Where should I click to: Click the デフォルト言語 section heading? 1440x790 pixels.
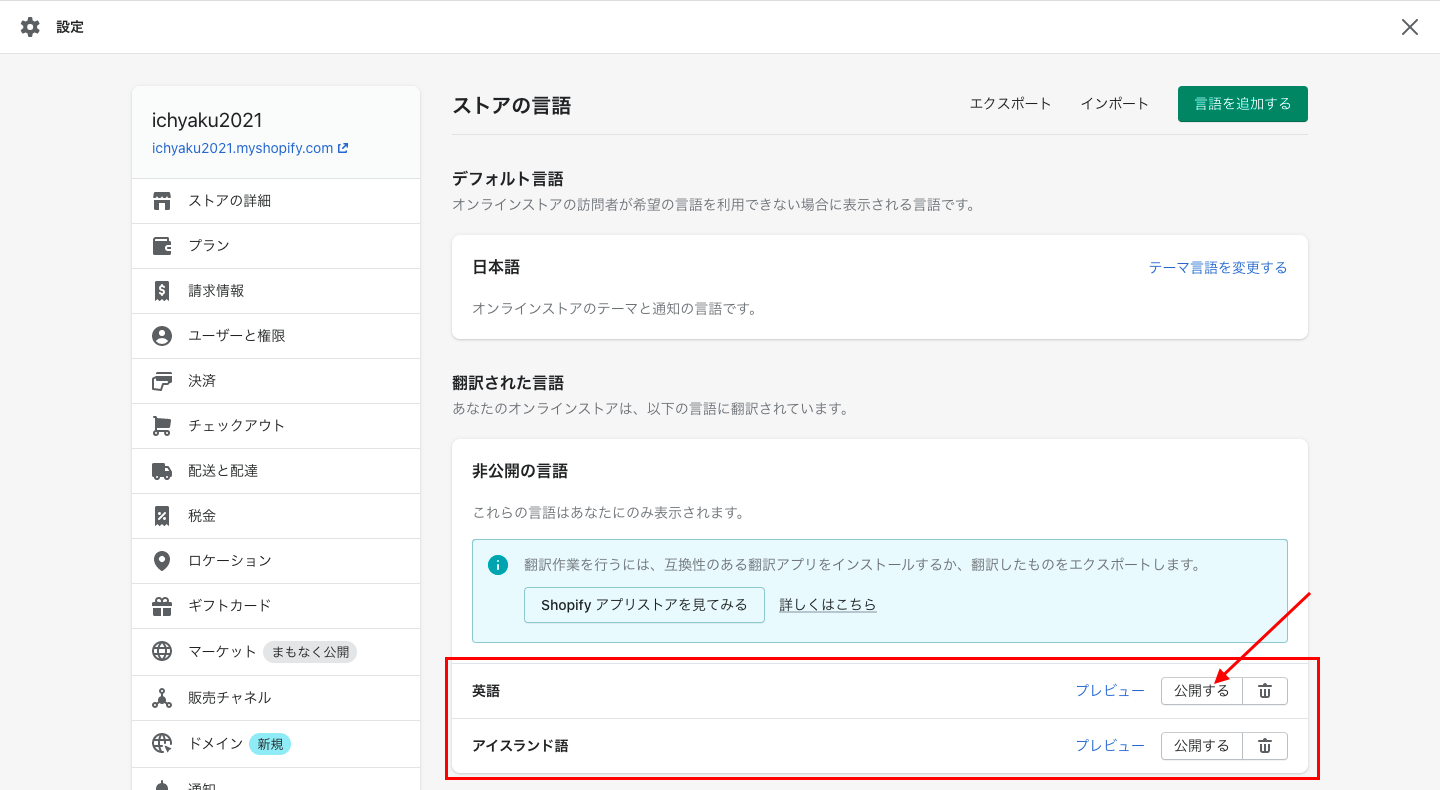pyautogui.click(x=508, y=179)
